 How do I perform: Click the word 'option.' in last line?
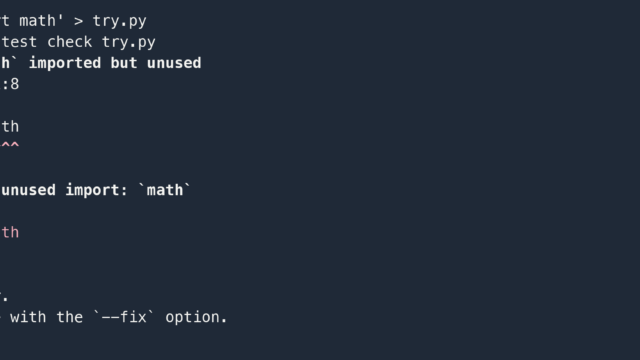click(196, 318)
